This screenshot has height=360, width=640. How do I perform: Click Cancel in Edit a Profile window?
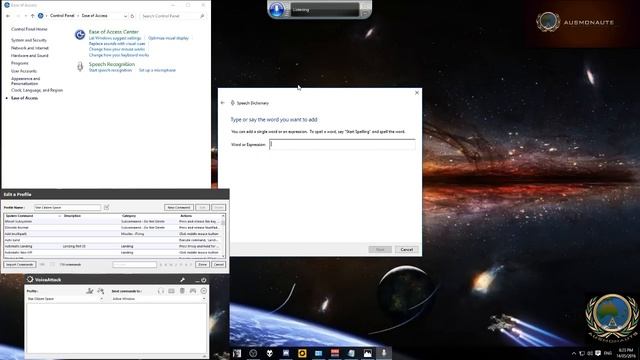219,264
